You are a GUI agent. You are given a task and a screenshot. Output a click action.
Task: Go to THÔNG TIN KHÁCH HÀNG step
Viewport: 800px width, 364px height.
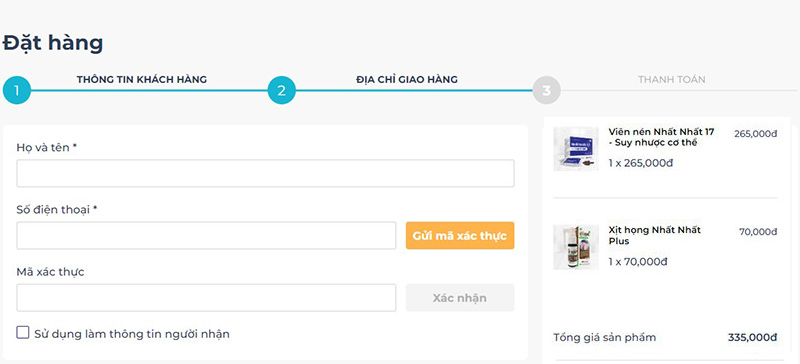[142, 80]
